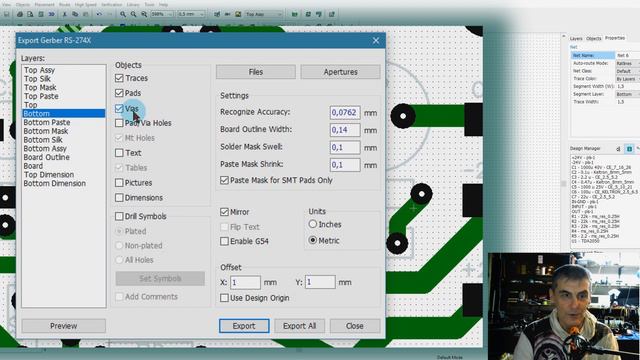640x360 pixels.
Task: Toggle Paste Mask for SMT Pads Only
Action: coord(224,180)
